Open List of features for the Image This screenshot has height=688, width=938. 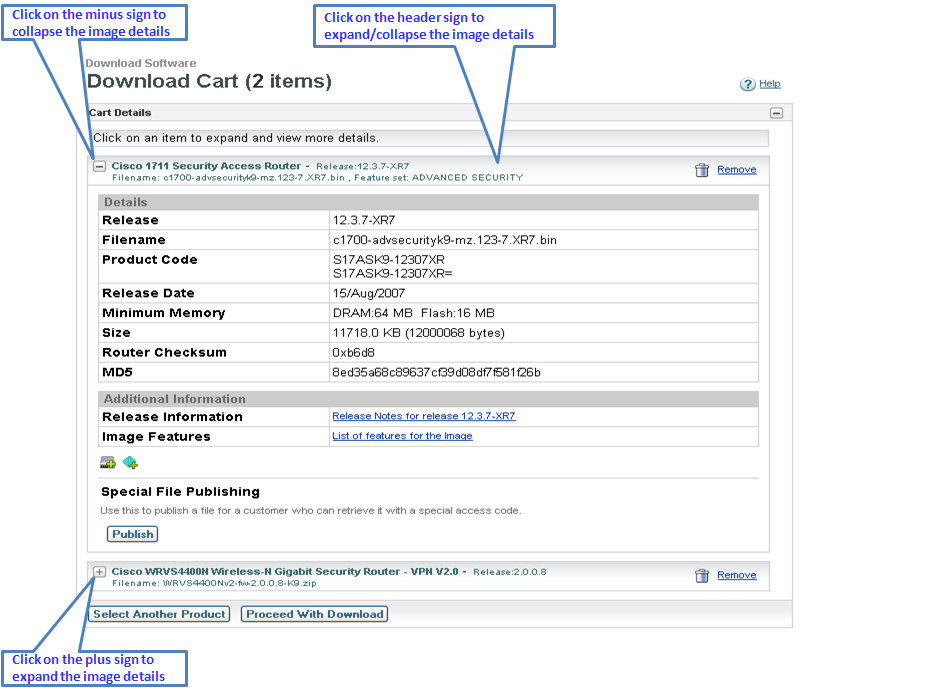click(402, 436)
